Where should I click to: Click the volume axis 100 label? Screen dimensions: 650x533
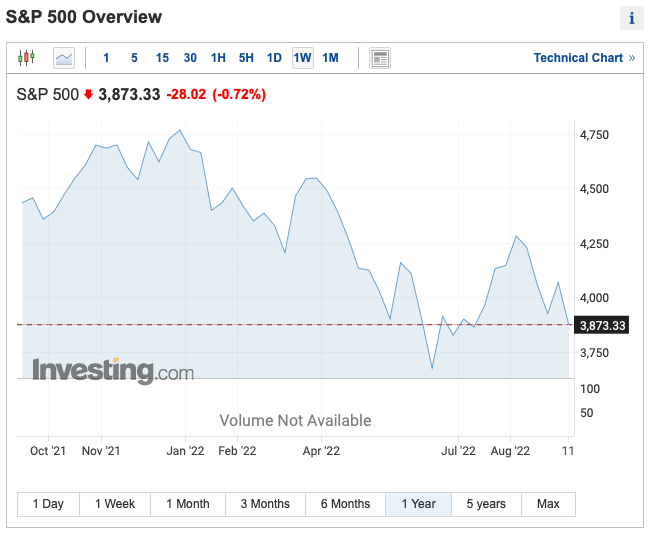[x=589, y=389]
